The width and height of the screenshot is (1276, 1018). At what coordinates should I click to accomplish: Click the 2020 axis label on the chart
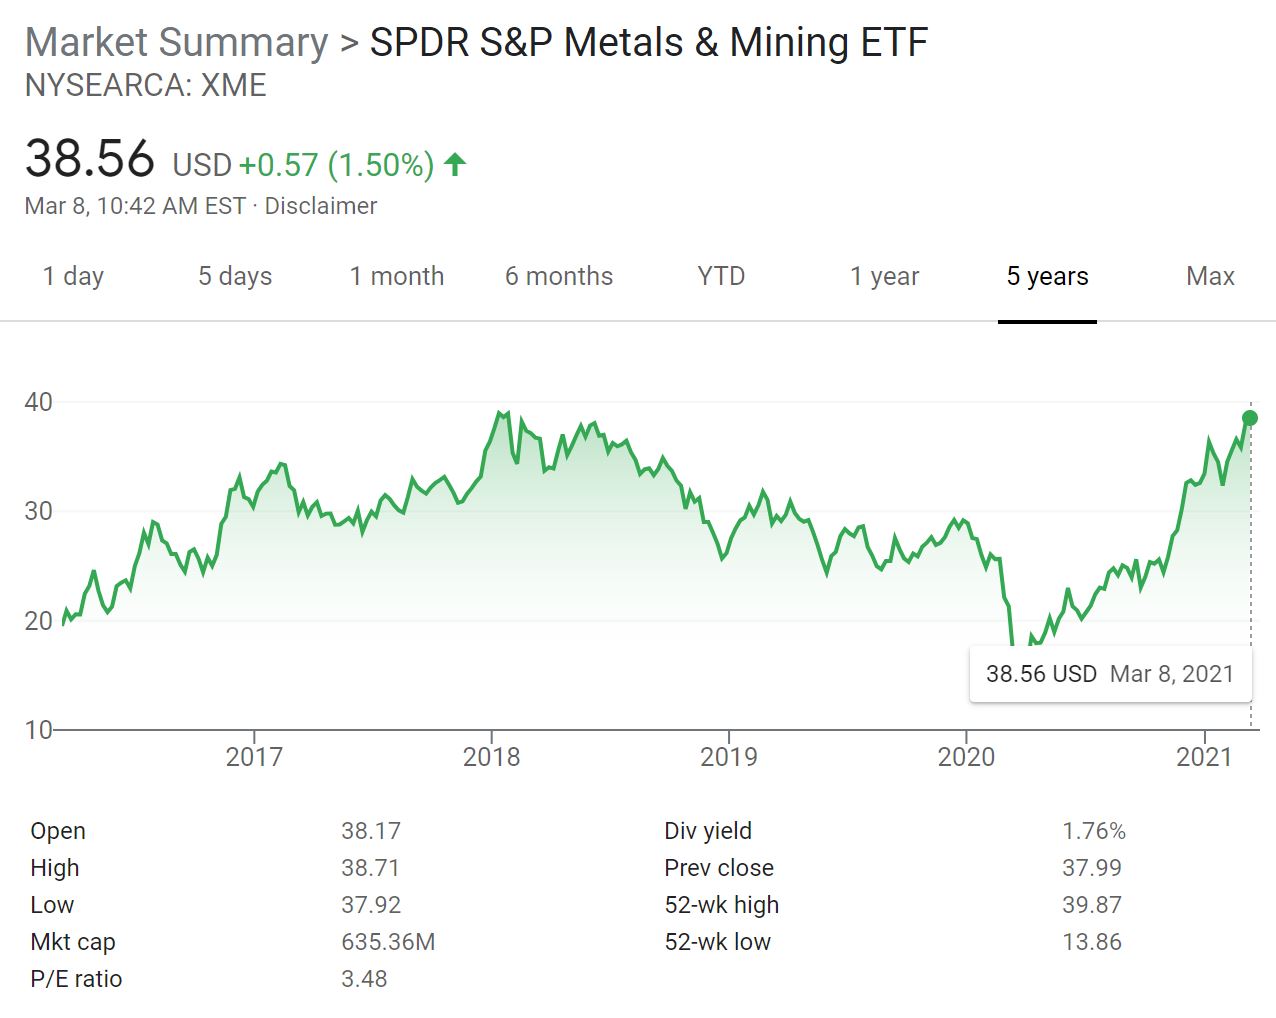tap(968, 758)
